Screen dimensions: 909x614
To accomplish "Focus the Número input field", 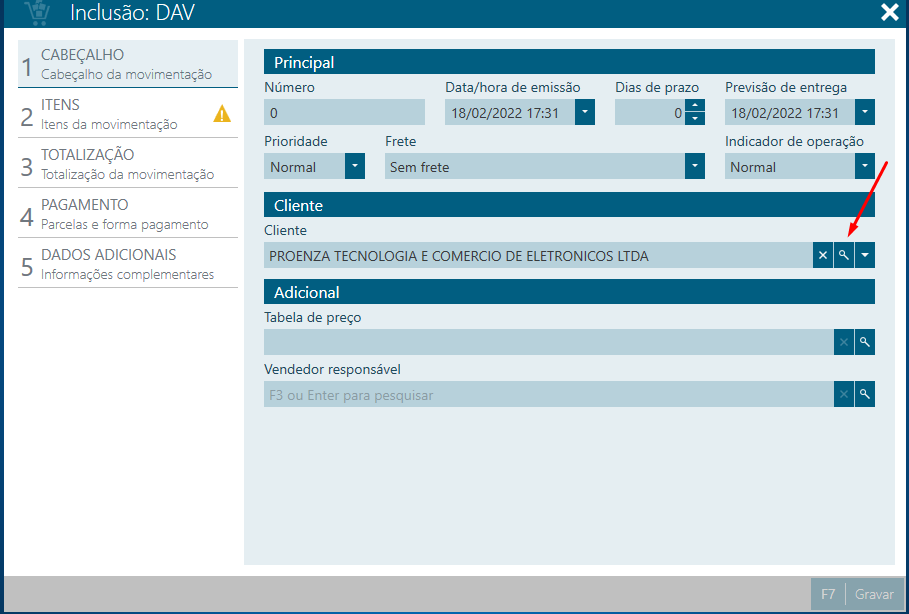I will pyautogui.click(x=344, y=112).
